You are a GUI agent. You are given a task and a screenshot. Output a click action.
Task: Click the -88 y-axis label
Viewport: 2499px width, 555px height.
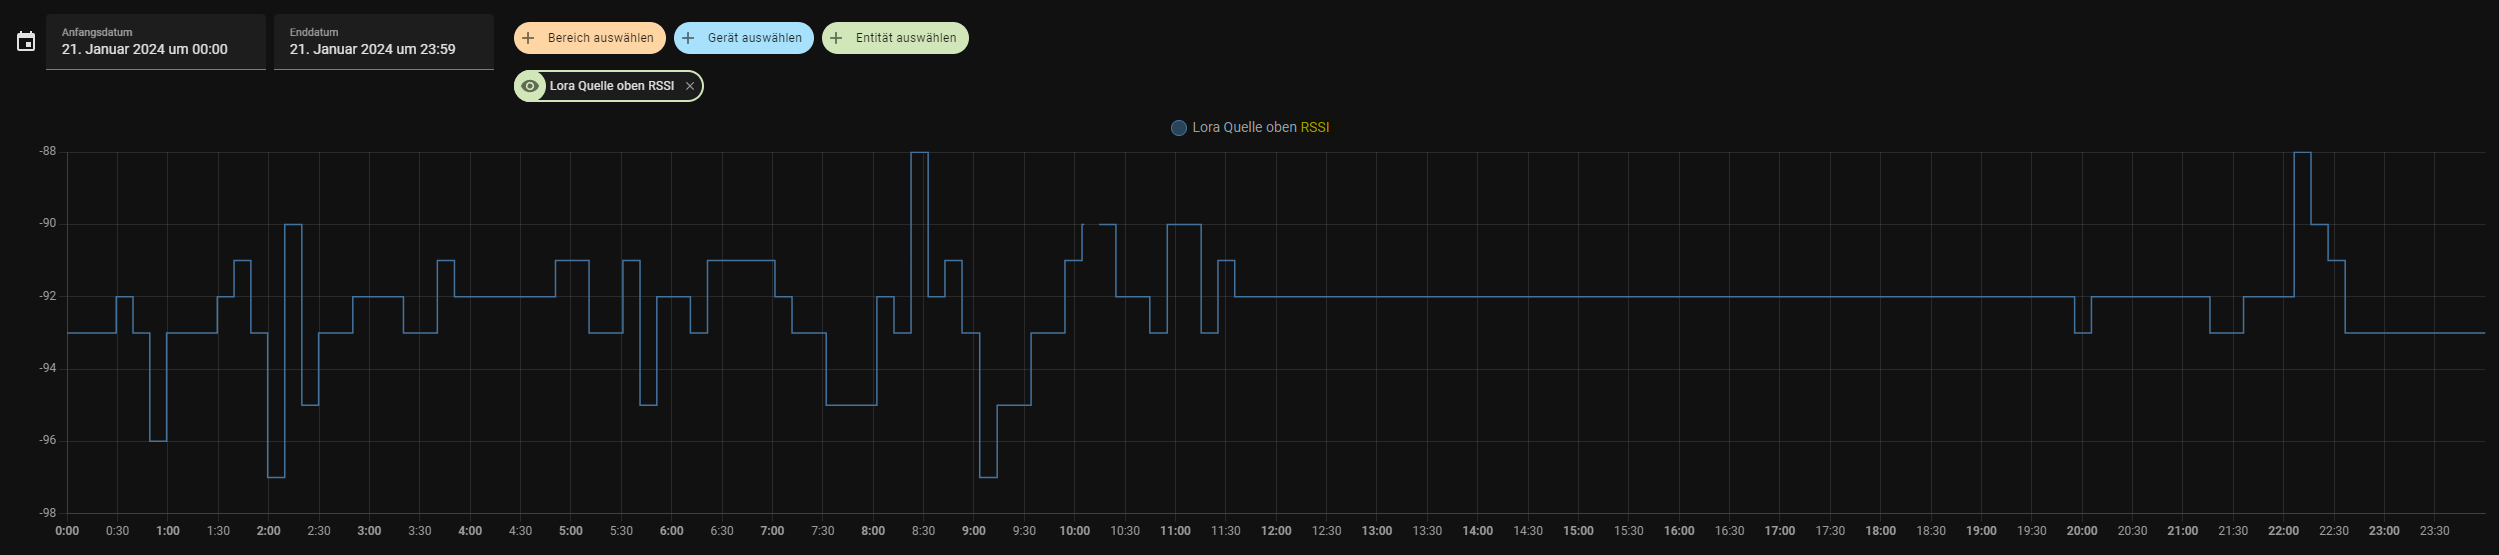point(48,152)
